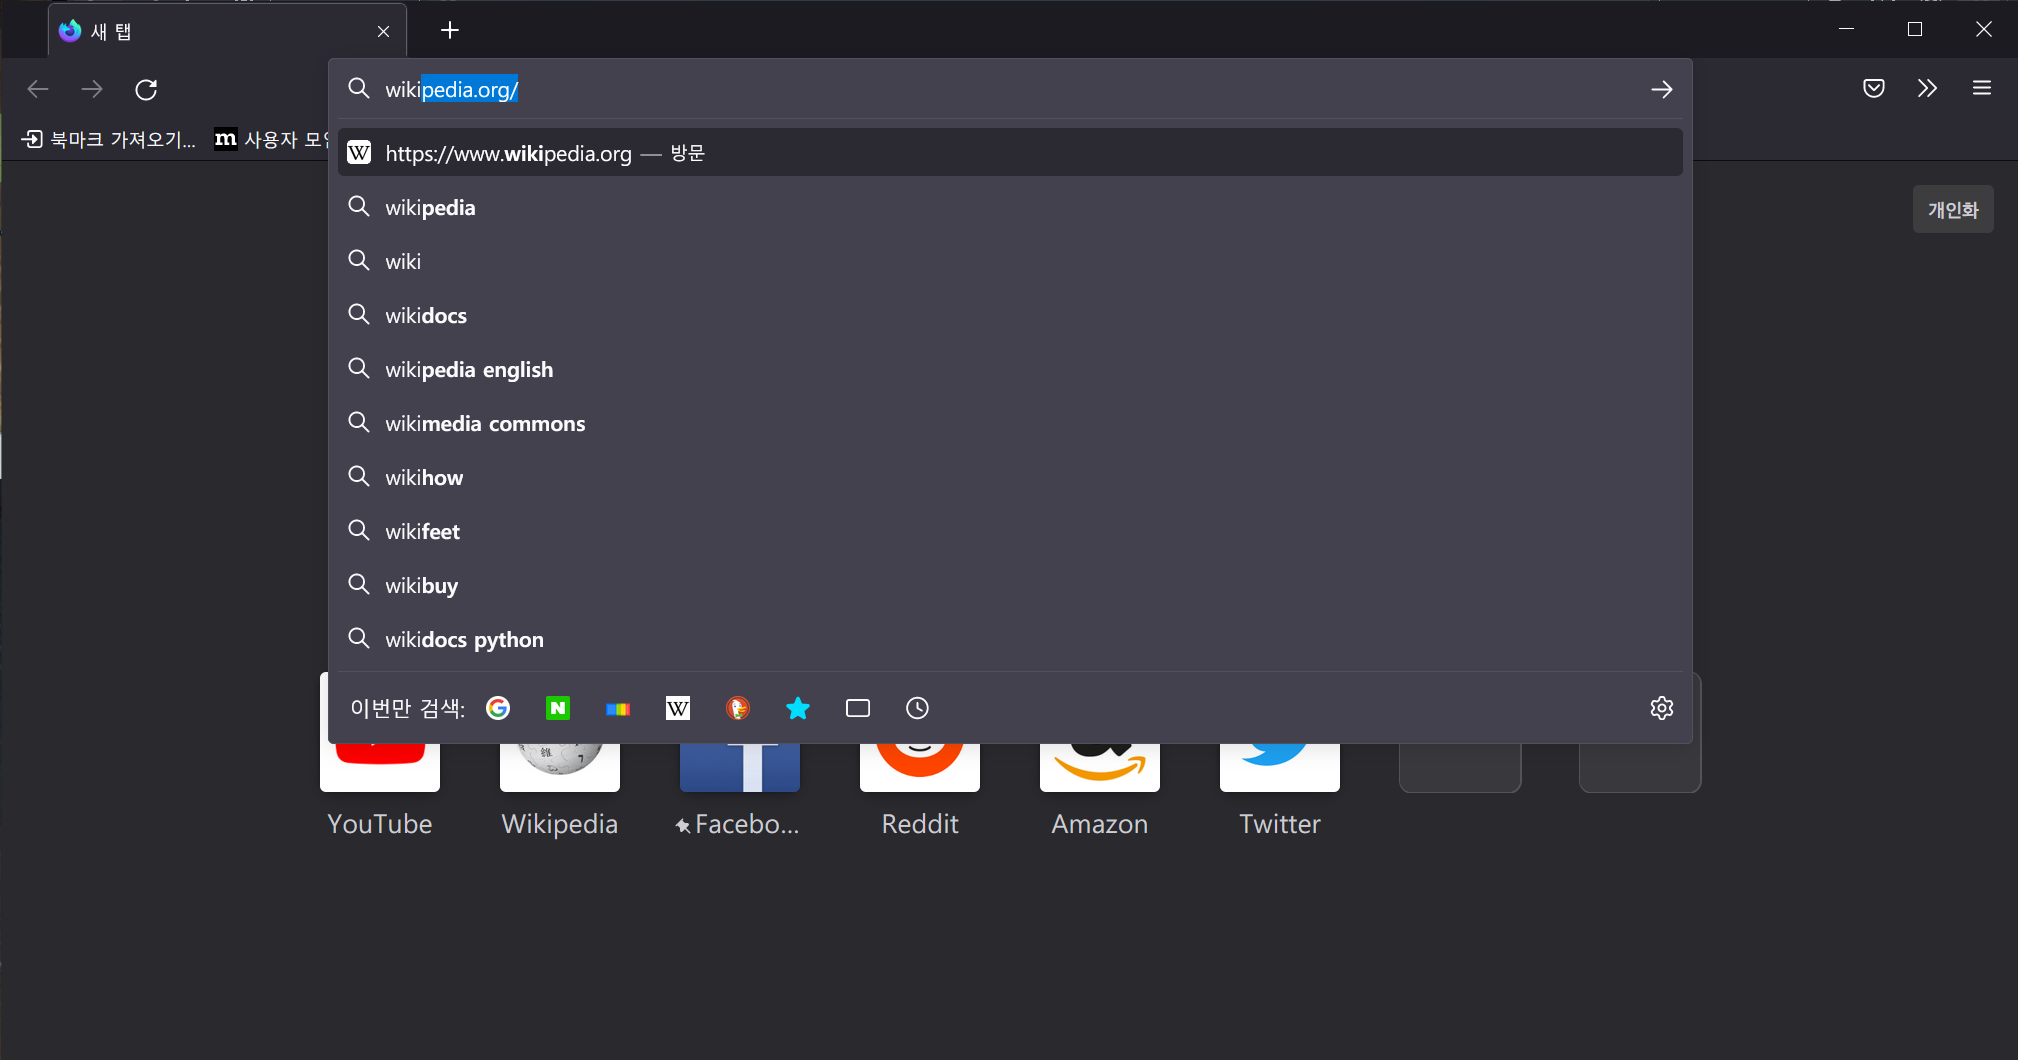Visit https://www.wikipedia.org suggestion
This screenshot has width=2018, height=1060.
point(1010,153)
